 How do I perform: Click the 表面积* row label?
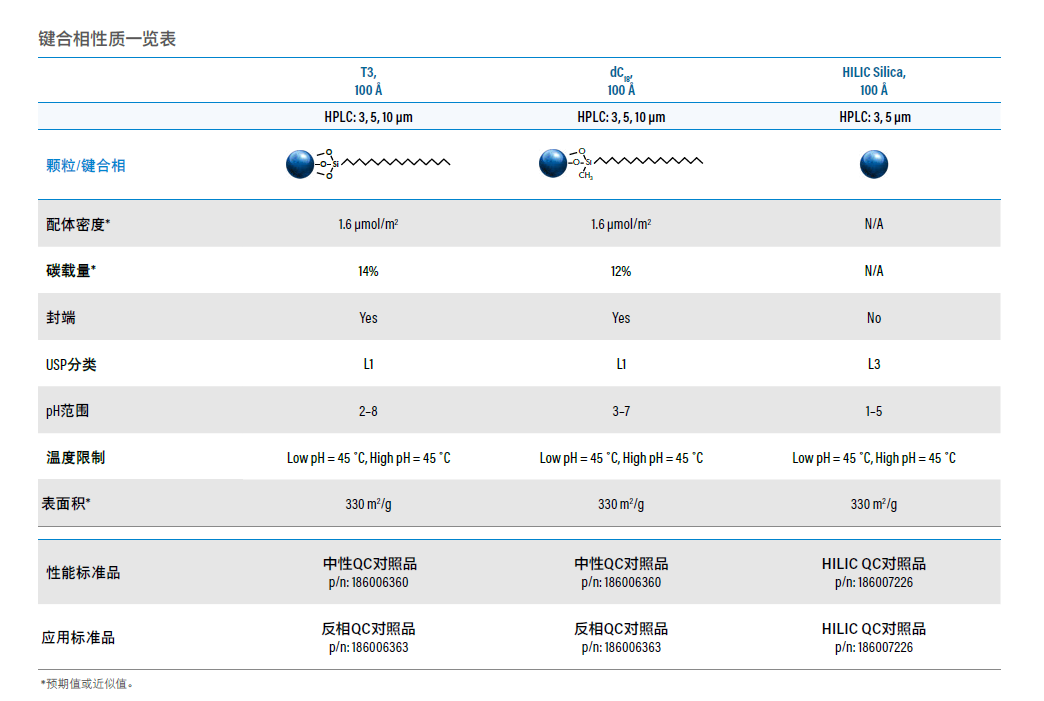tap(66, 503)
